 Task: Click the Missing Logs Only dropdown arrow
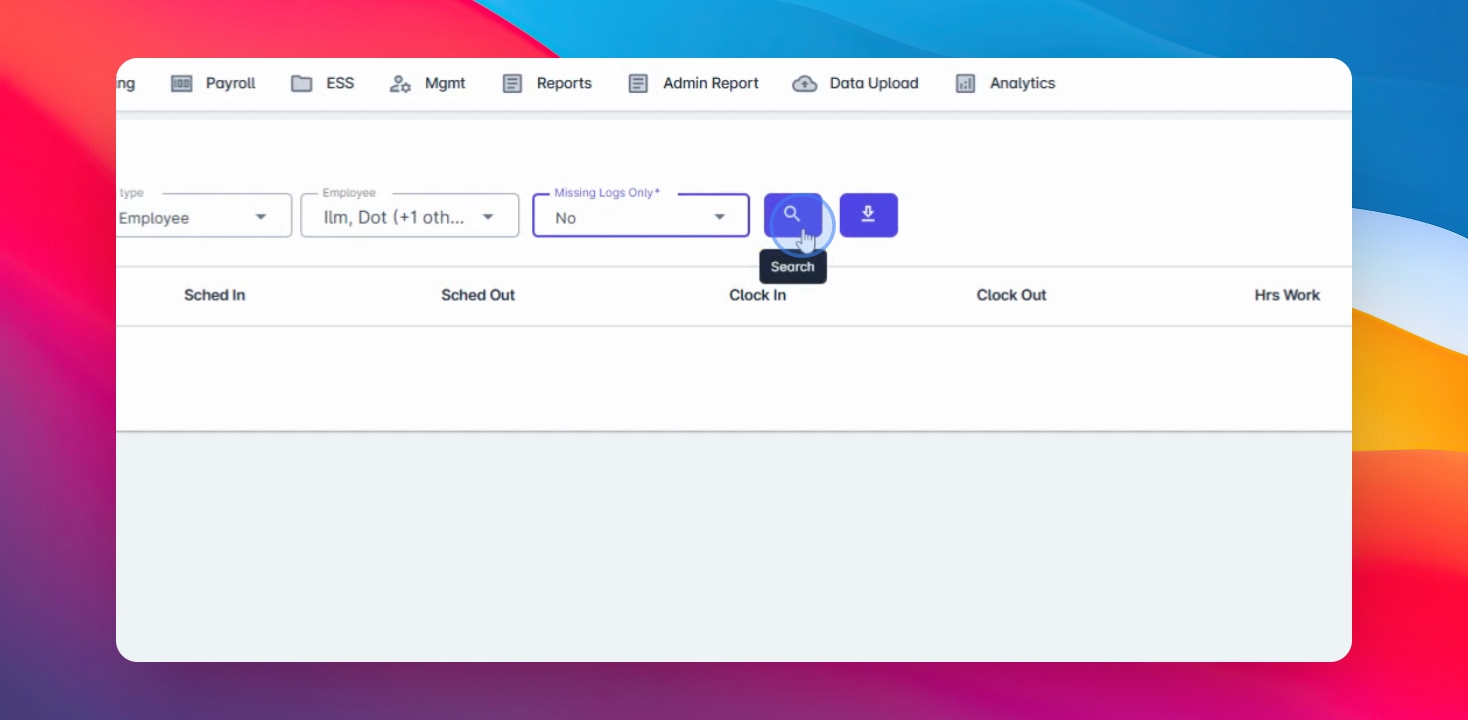[719, 217]
